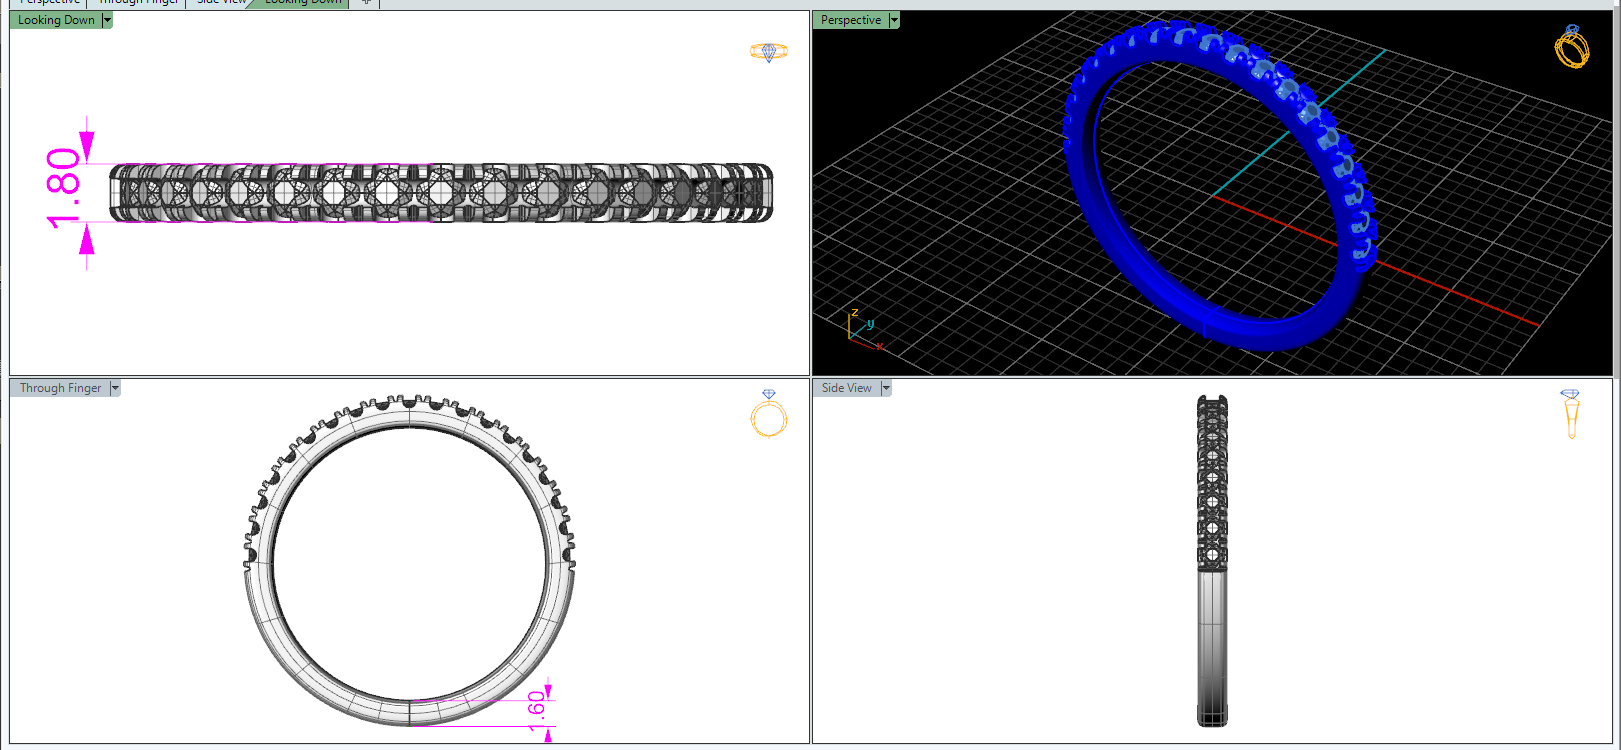Open the Side View viewport dropdown arrow
This screenshot has height=750, width=1621.
click(x=885, y=388)
